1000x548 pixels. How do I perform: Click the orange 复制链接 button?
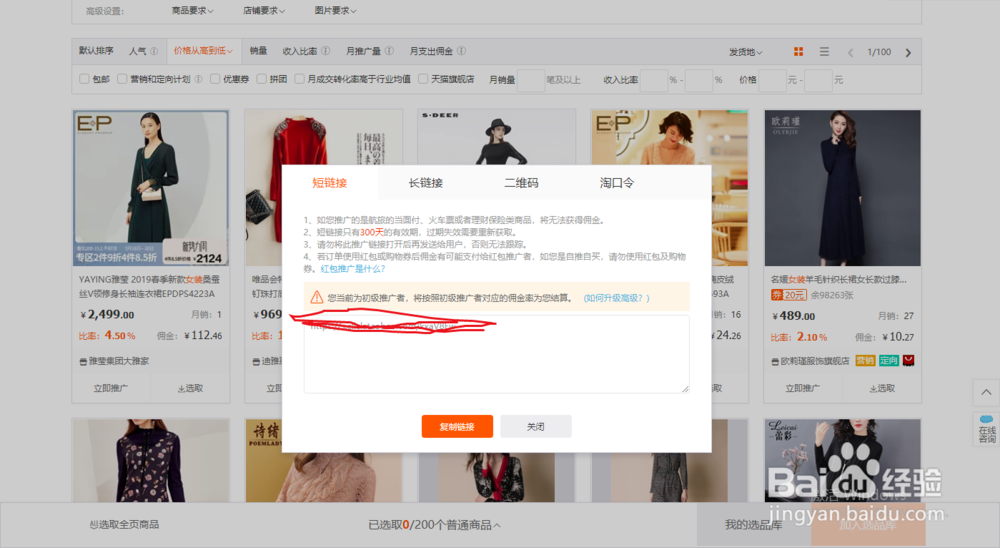point(457,426)
